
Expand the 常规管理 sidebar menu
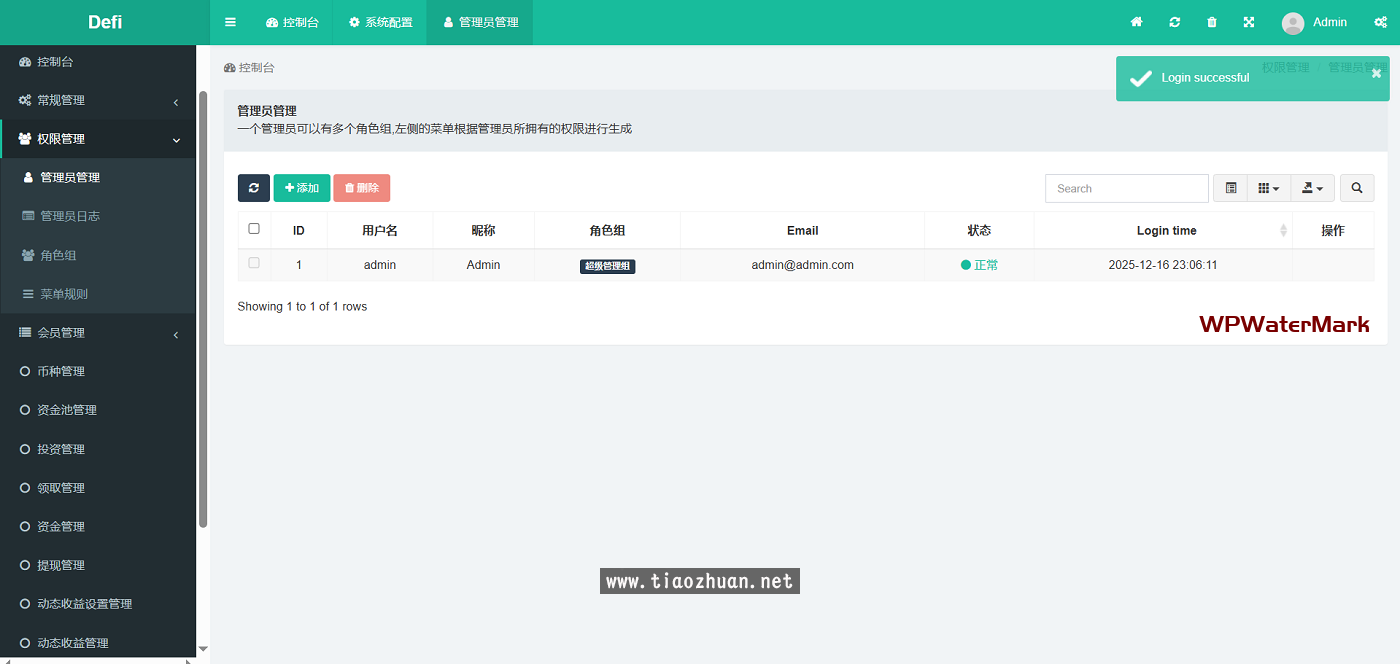coord(98,100)
